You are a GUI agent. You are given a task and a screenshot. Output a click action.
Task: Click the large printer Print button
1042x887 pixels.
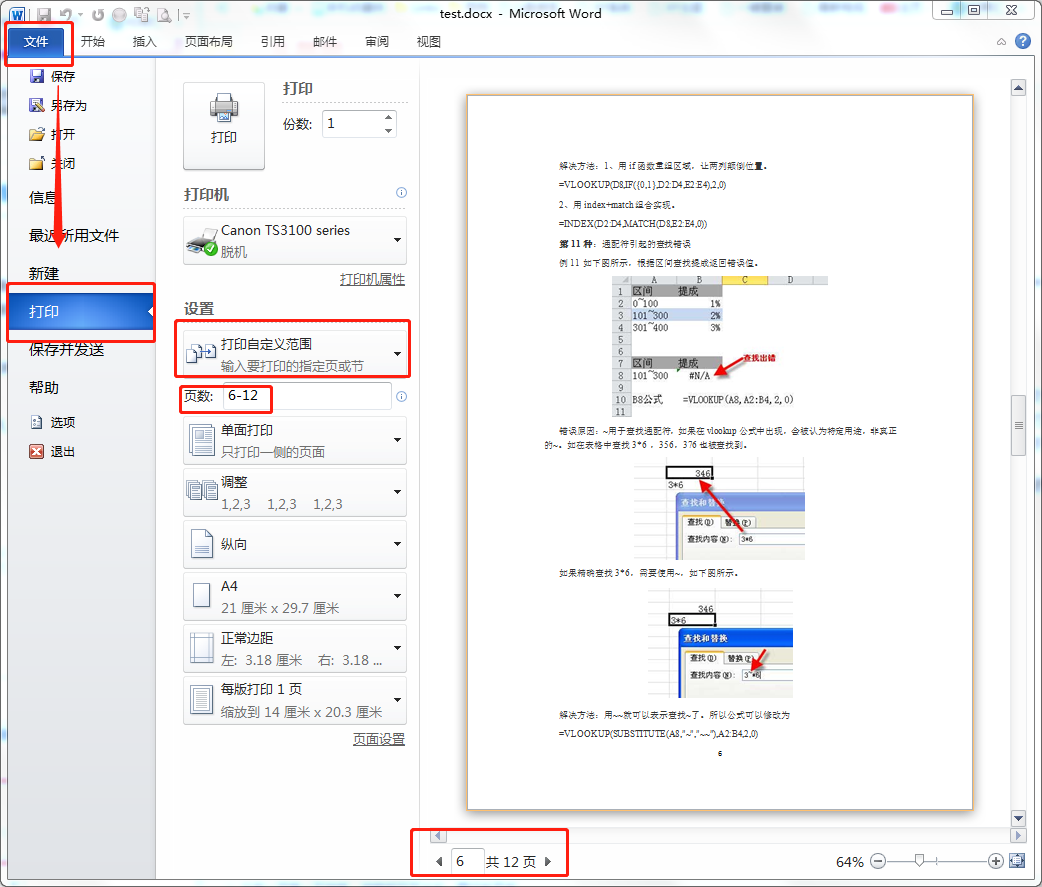pyautogui.click(x=224, y=126)
